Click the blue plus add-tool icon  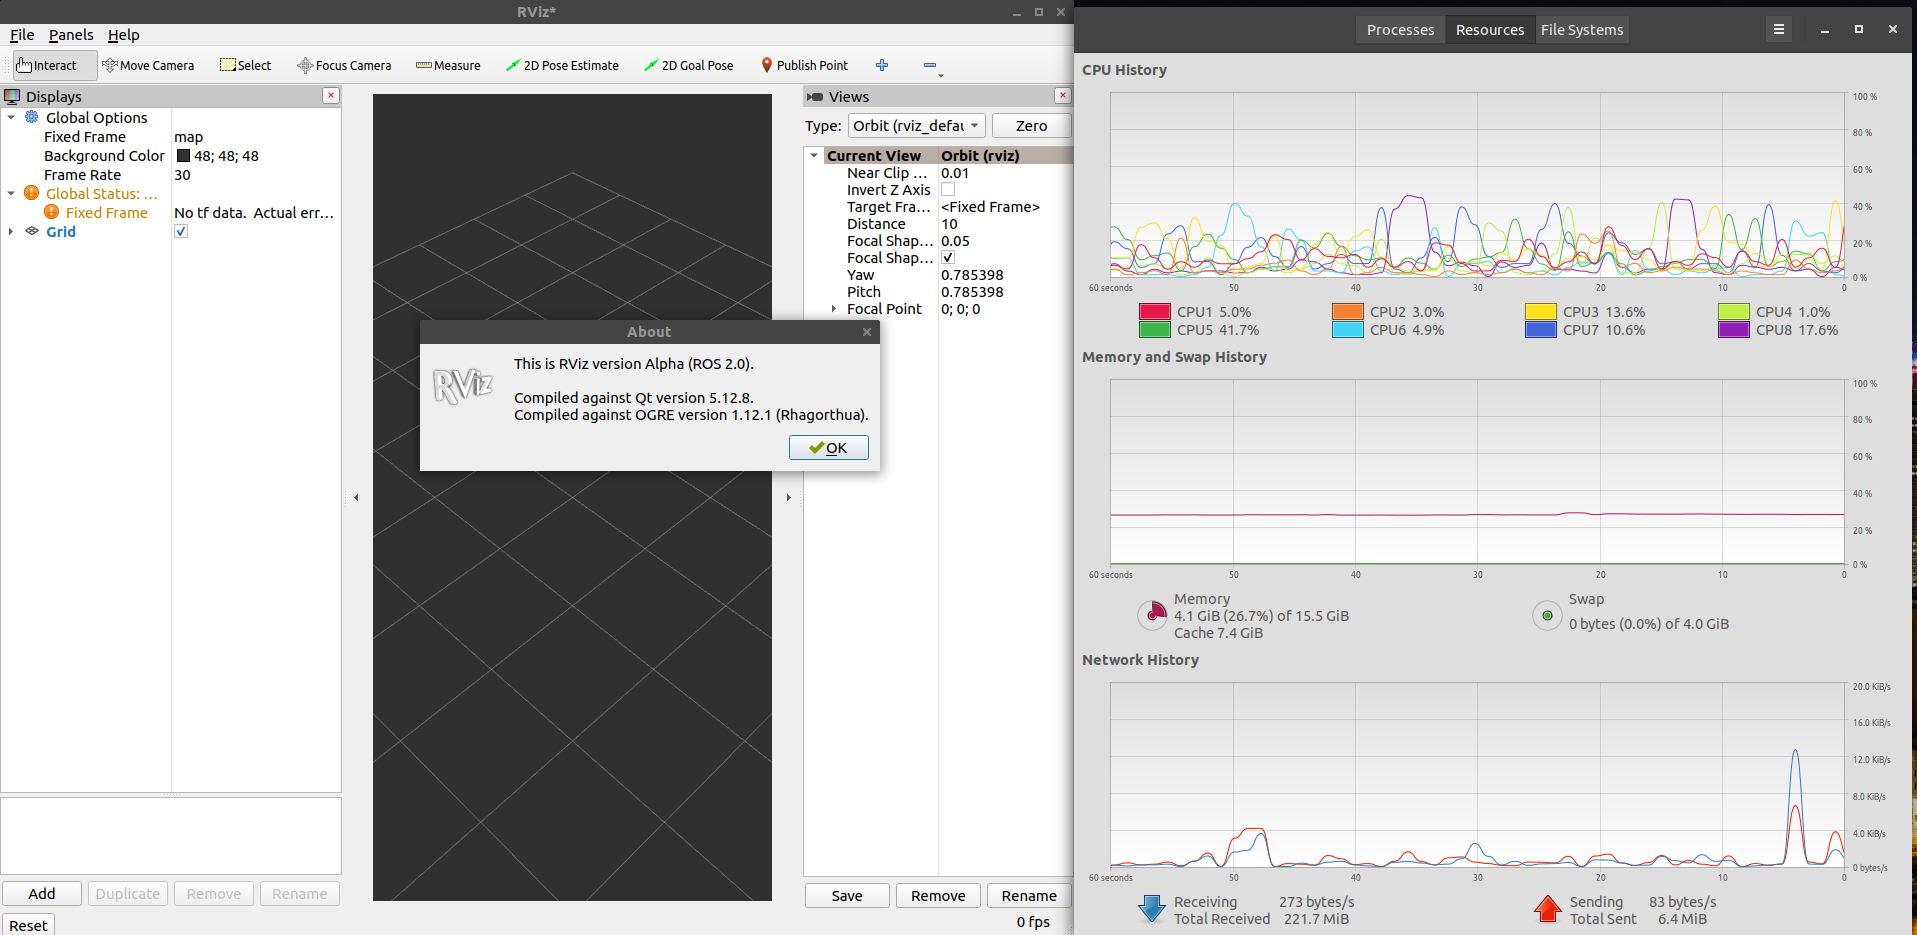tap(882, 65)
